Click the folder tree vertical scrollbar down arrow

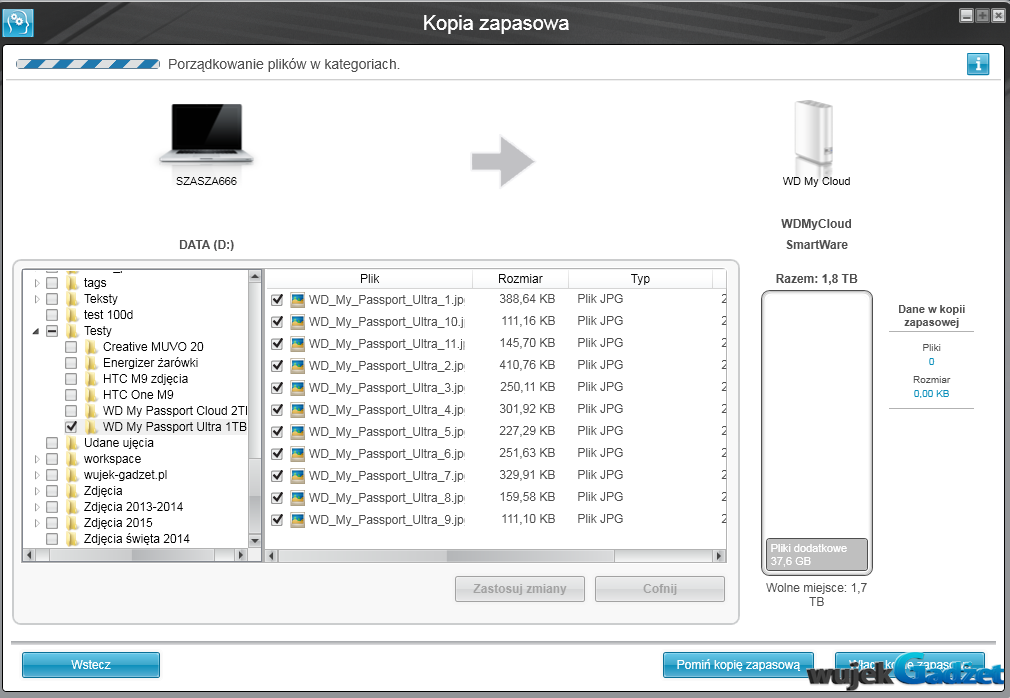pyautogui.click(x=255, y=540)
